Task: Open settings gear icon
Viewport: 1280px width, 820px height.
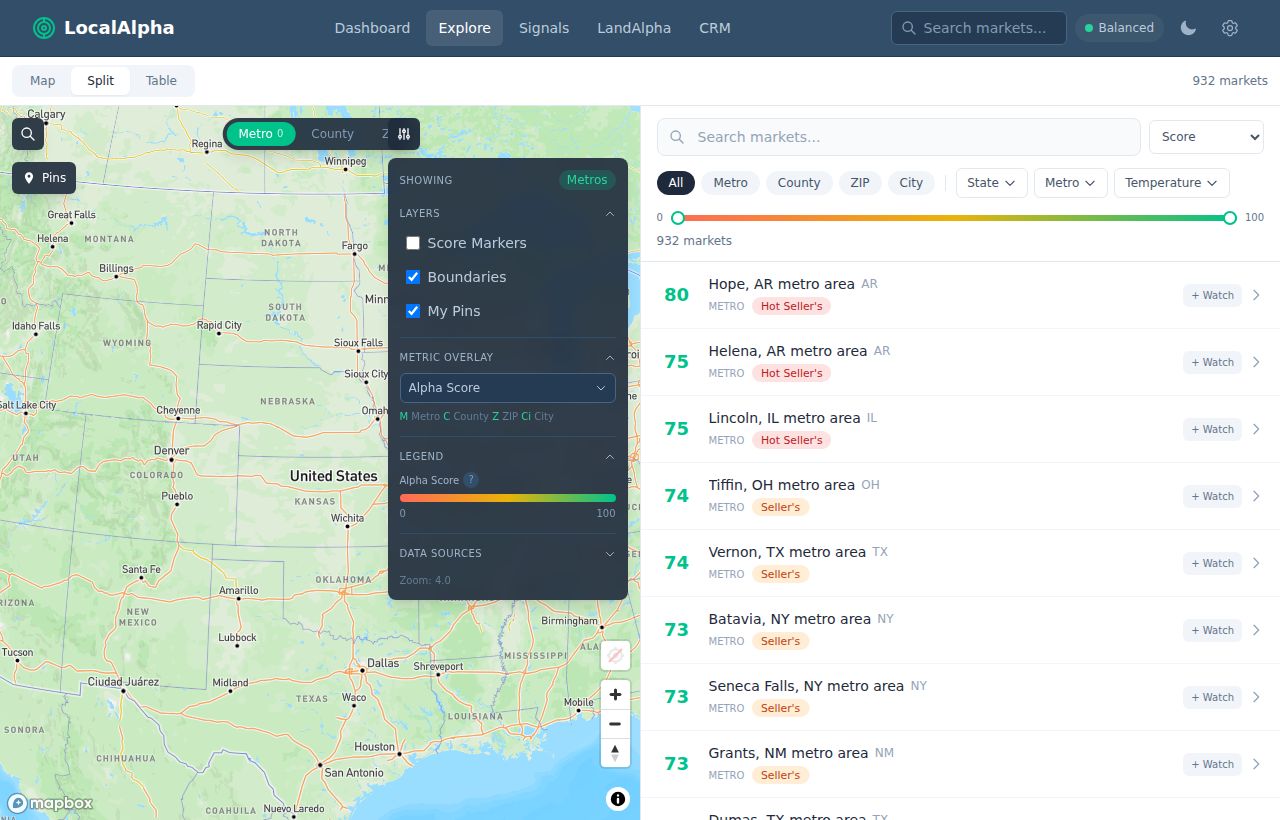Action: pyautogui.click(x=1230, y=28)
